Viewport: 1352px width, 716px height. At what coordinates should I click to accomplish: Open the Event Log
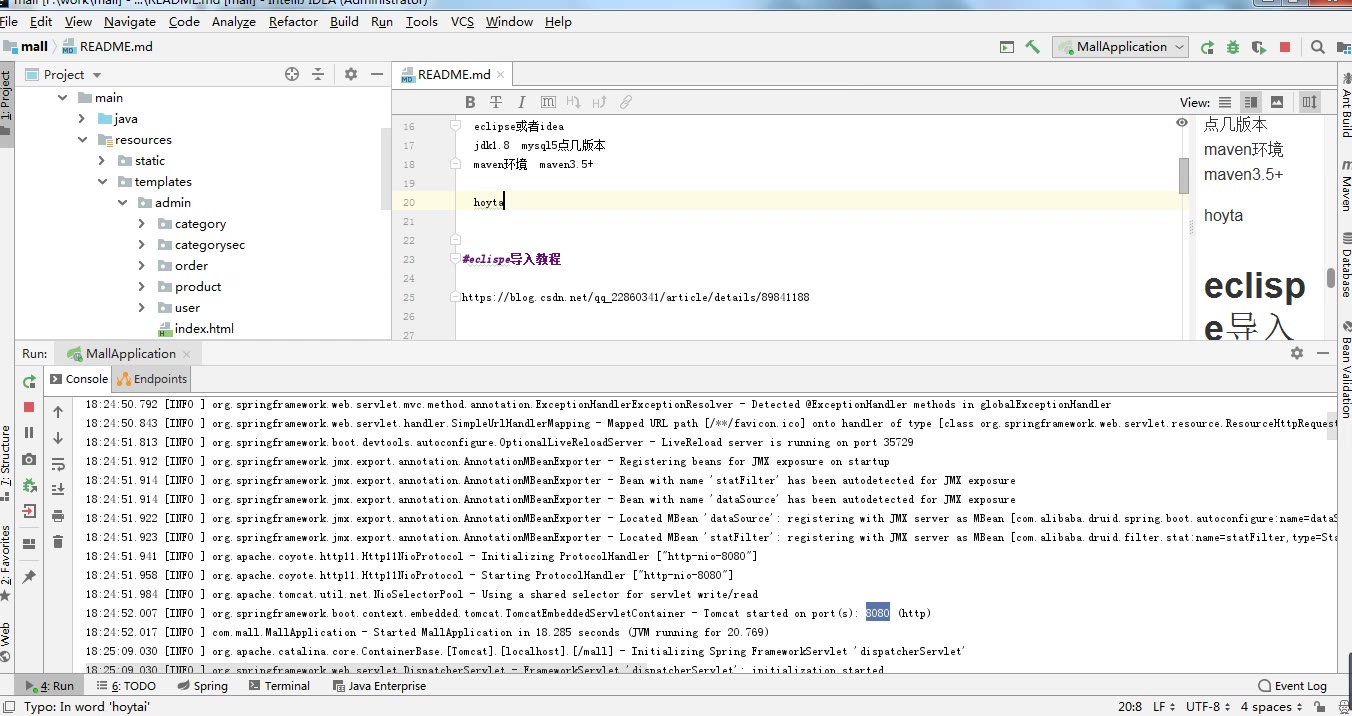pyautogui.click(x=1292, y=686)
